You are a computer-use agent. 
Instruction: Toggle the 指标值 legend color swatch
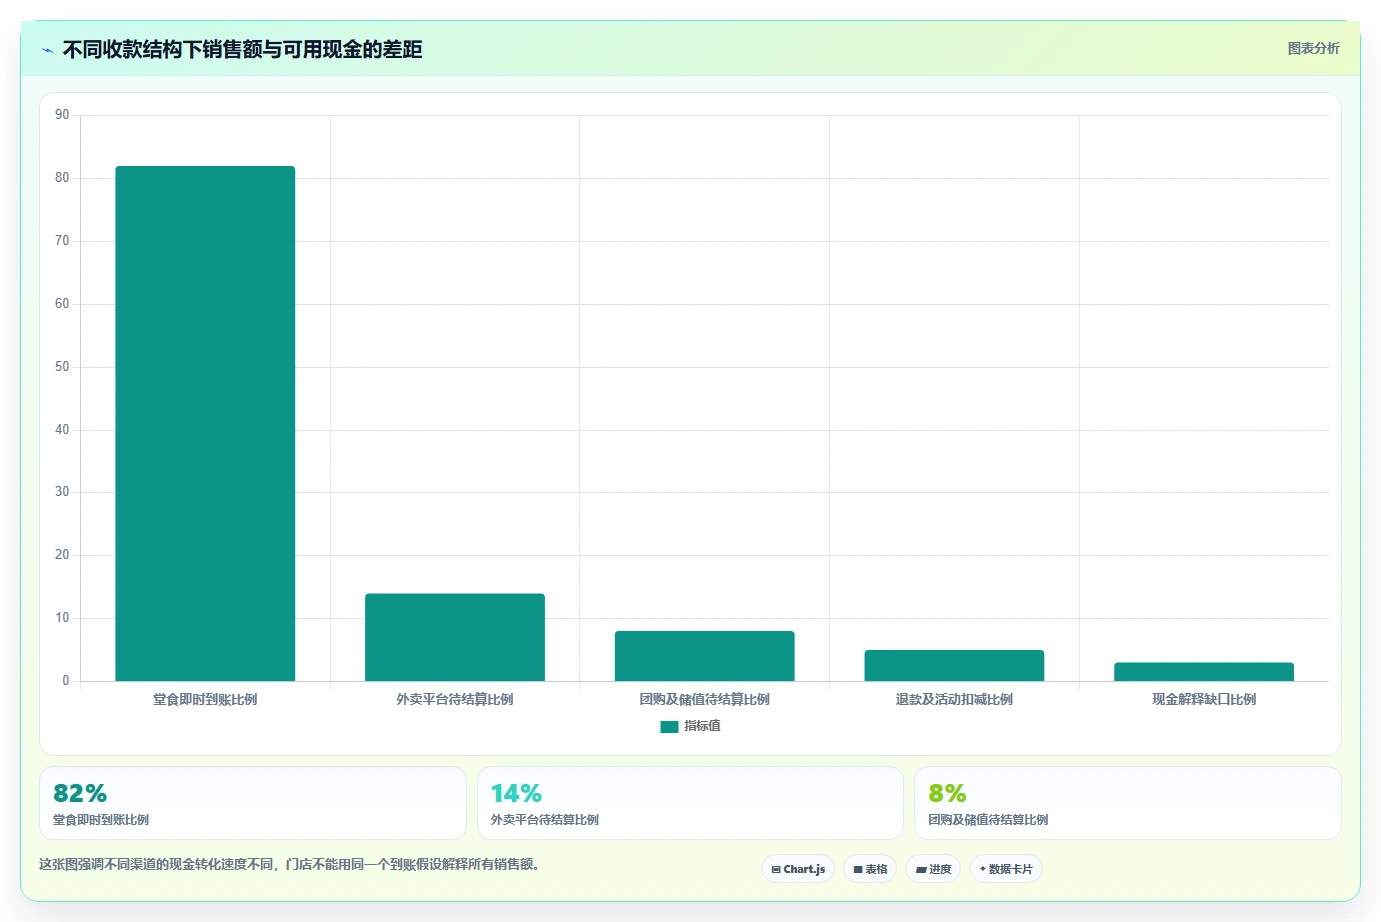tap(669, 727)
